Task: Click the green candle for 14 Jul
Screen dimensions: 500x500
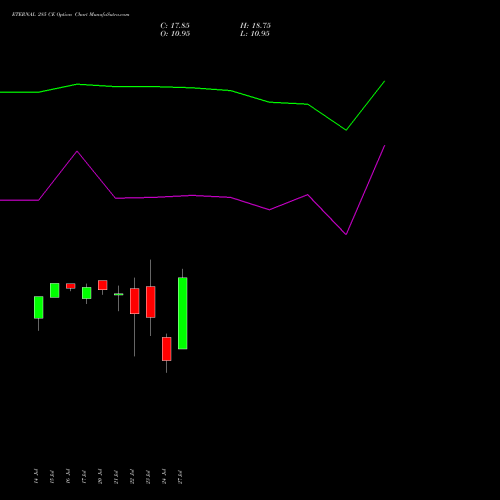Action: tap(39, 307)
